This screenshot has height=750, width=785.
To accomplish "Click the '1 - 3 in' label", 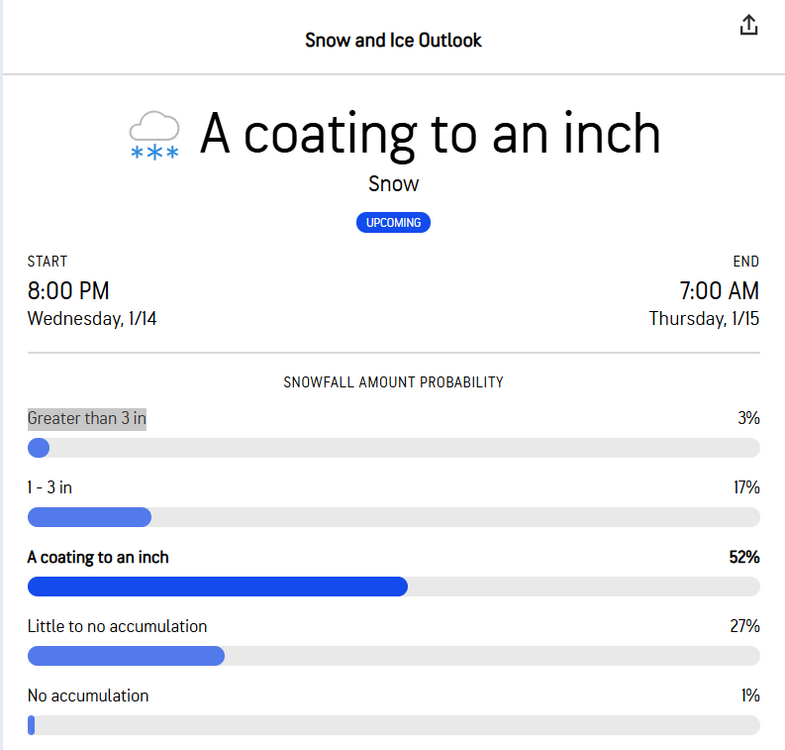I will (x=50, y=488).
